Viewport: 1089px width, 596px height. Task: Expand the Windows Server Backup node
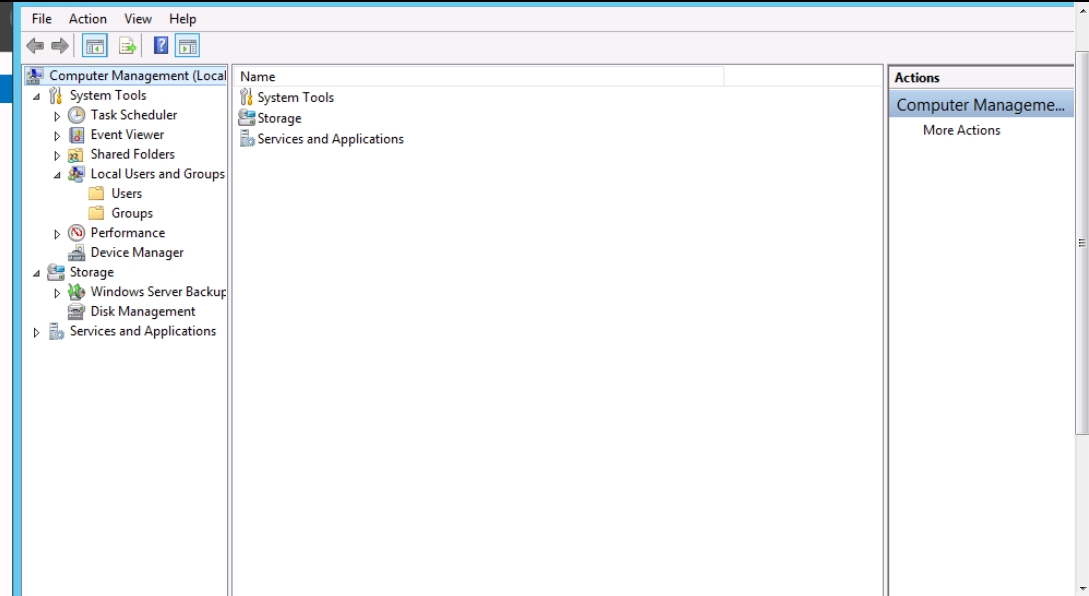click(57, 293)
